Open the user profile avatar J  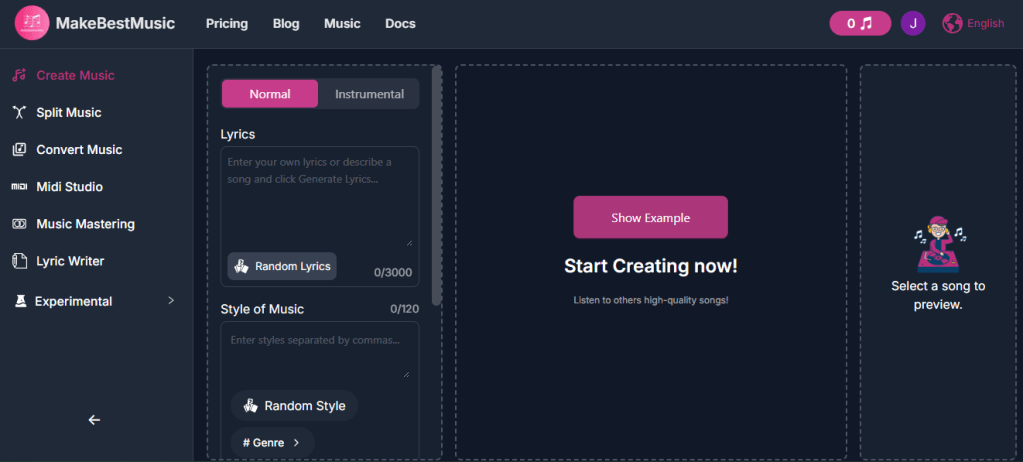(x=912, y=23)
